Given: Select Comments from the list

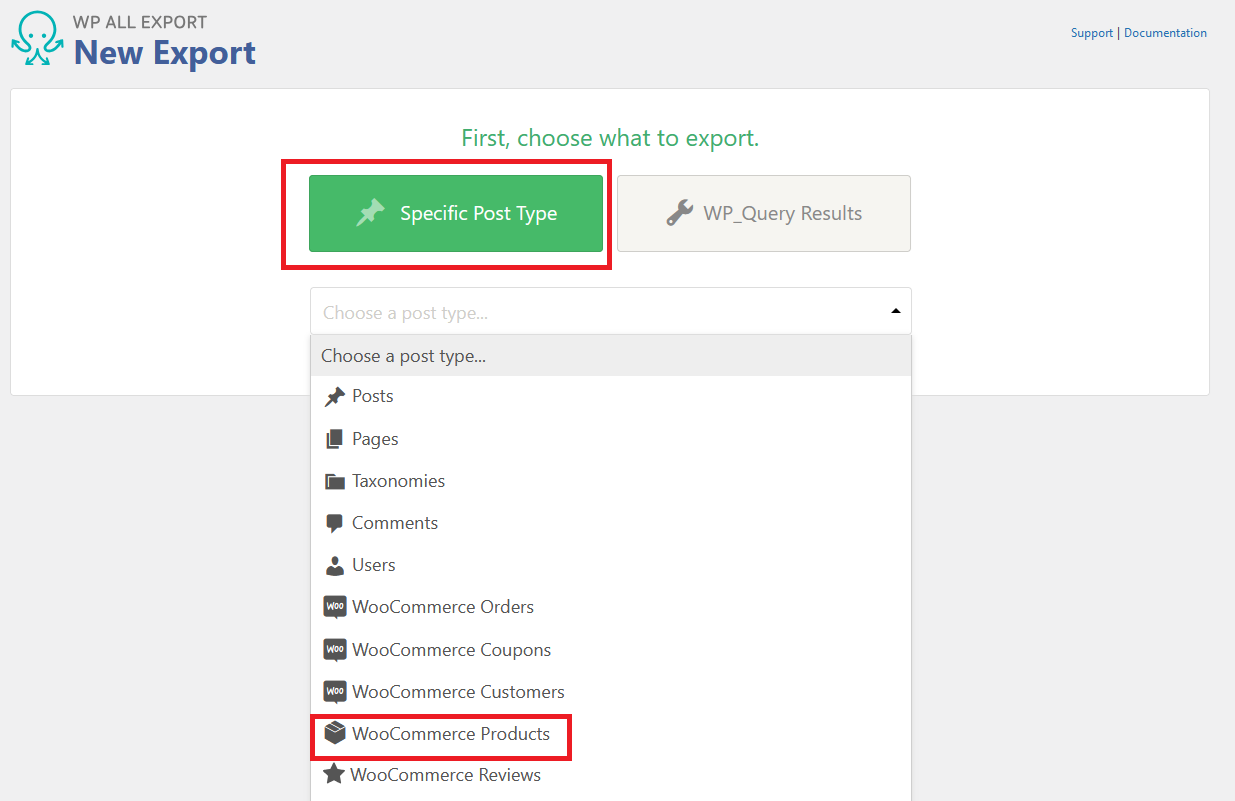Looking at the screenshot, I should pos(611,523).
